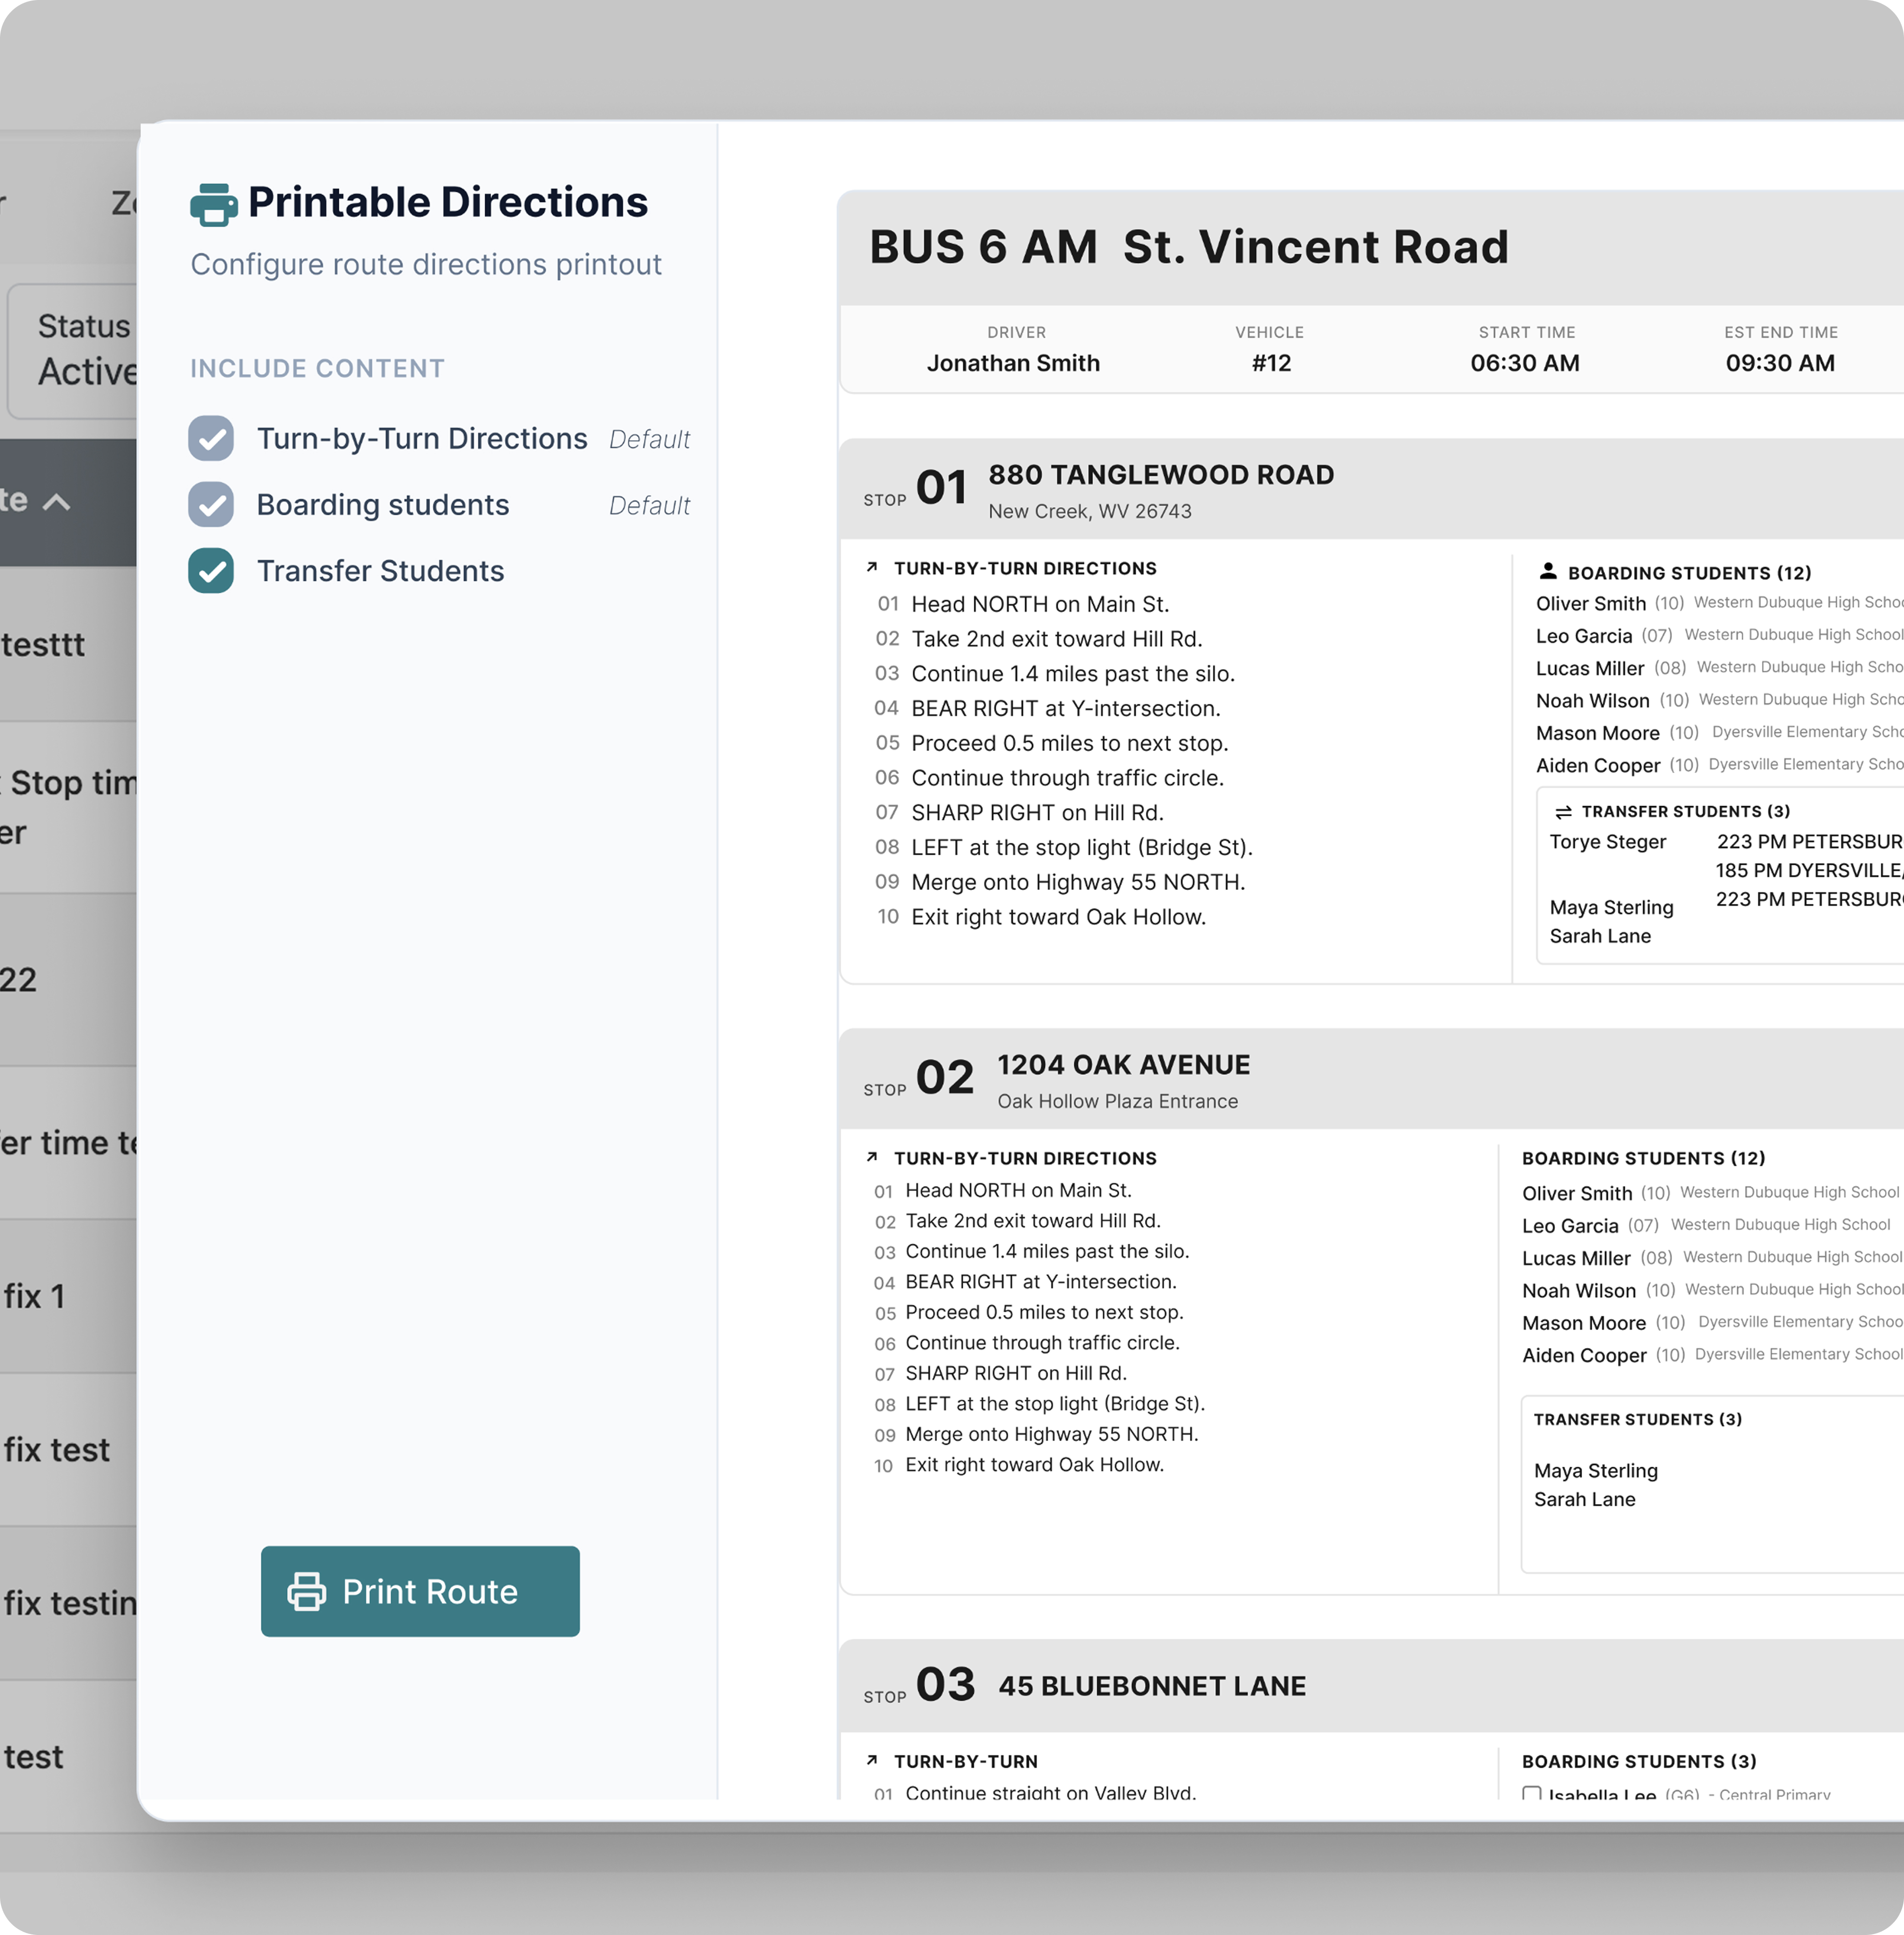Image resolution: width=1904 pixels, height=1935 pixels.
Task: Click the start time 06:30 AM
Action: [1525, 363]
